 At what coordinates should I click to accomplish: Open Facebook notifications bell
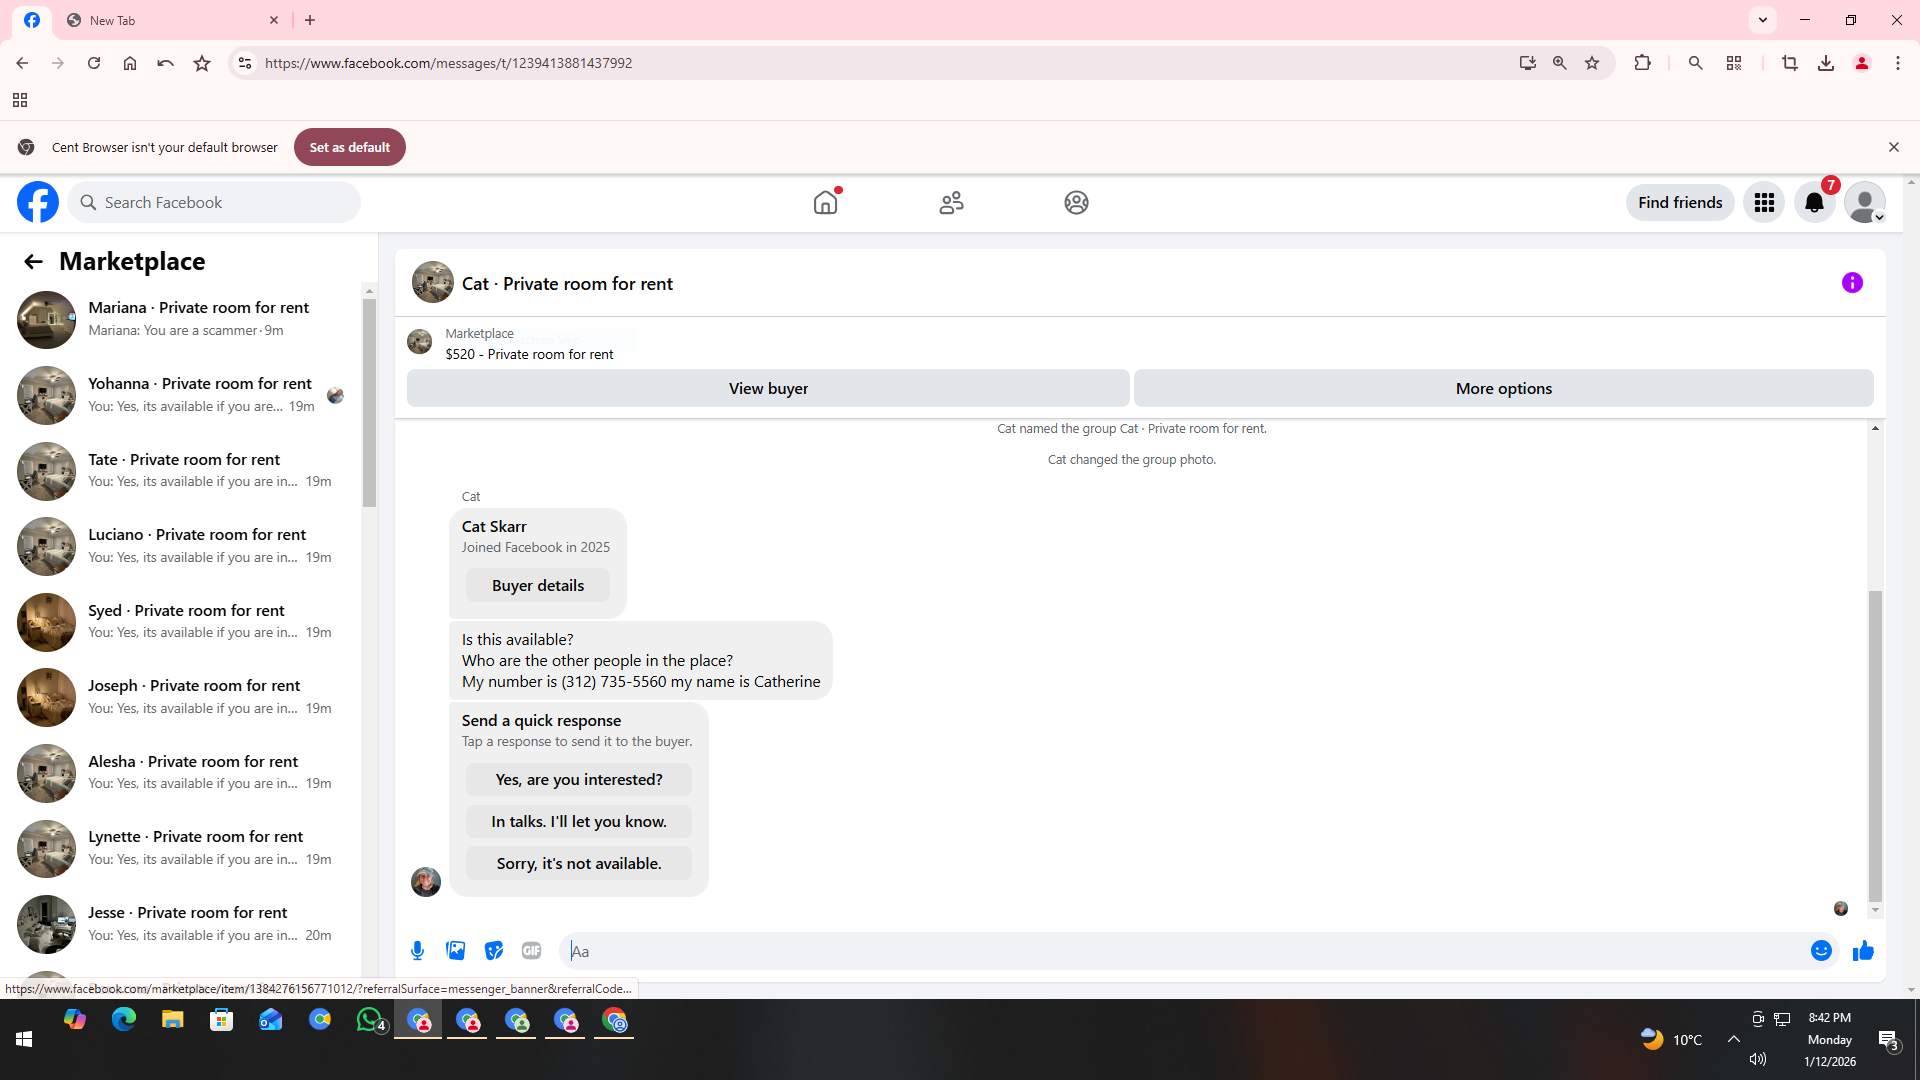(1814, 203)
